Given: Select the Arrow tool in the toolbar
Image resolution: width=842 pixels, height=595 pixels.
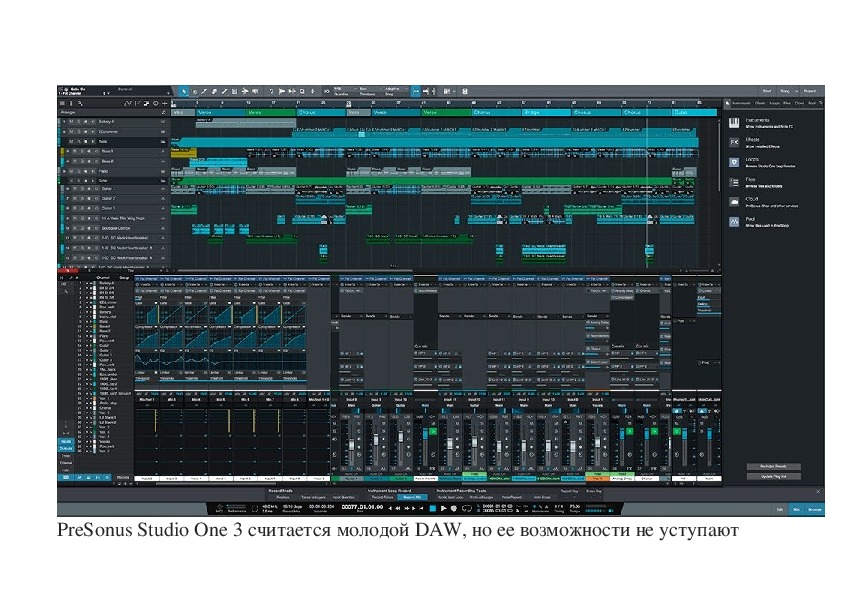Looking at the screenshot, I should [x=184, y=92].
